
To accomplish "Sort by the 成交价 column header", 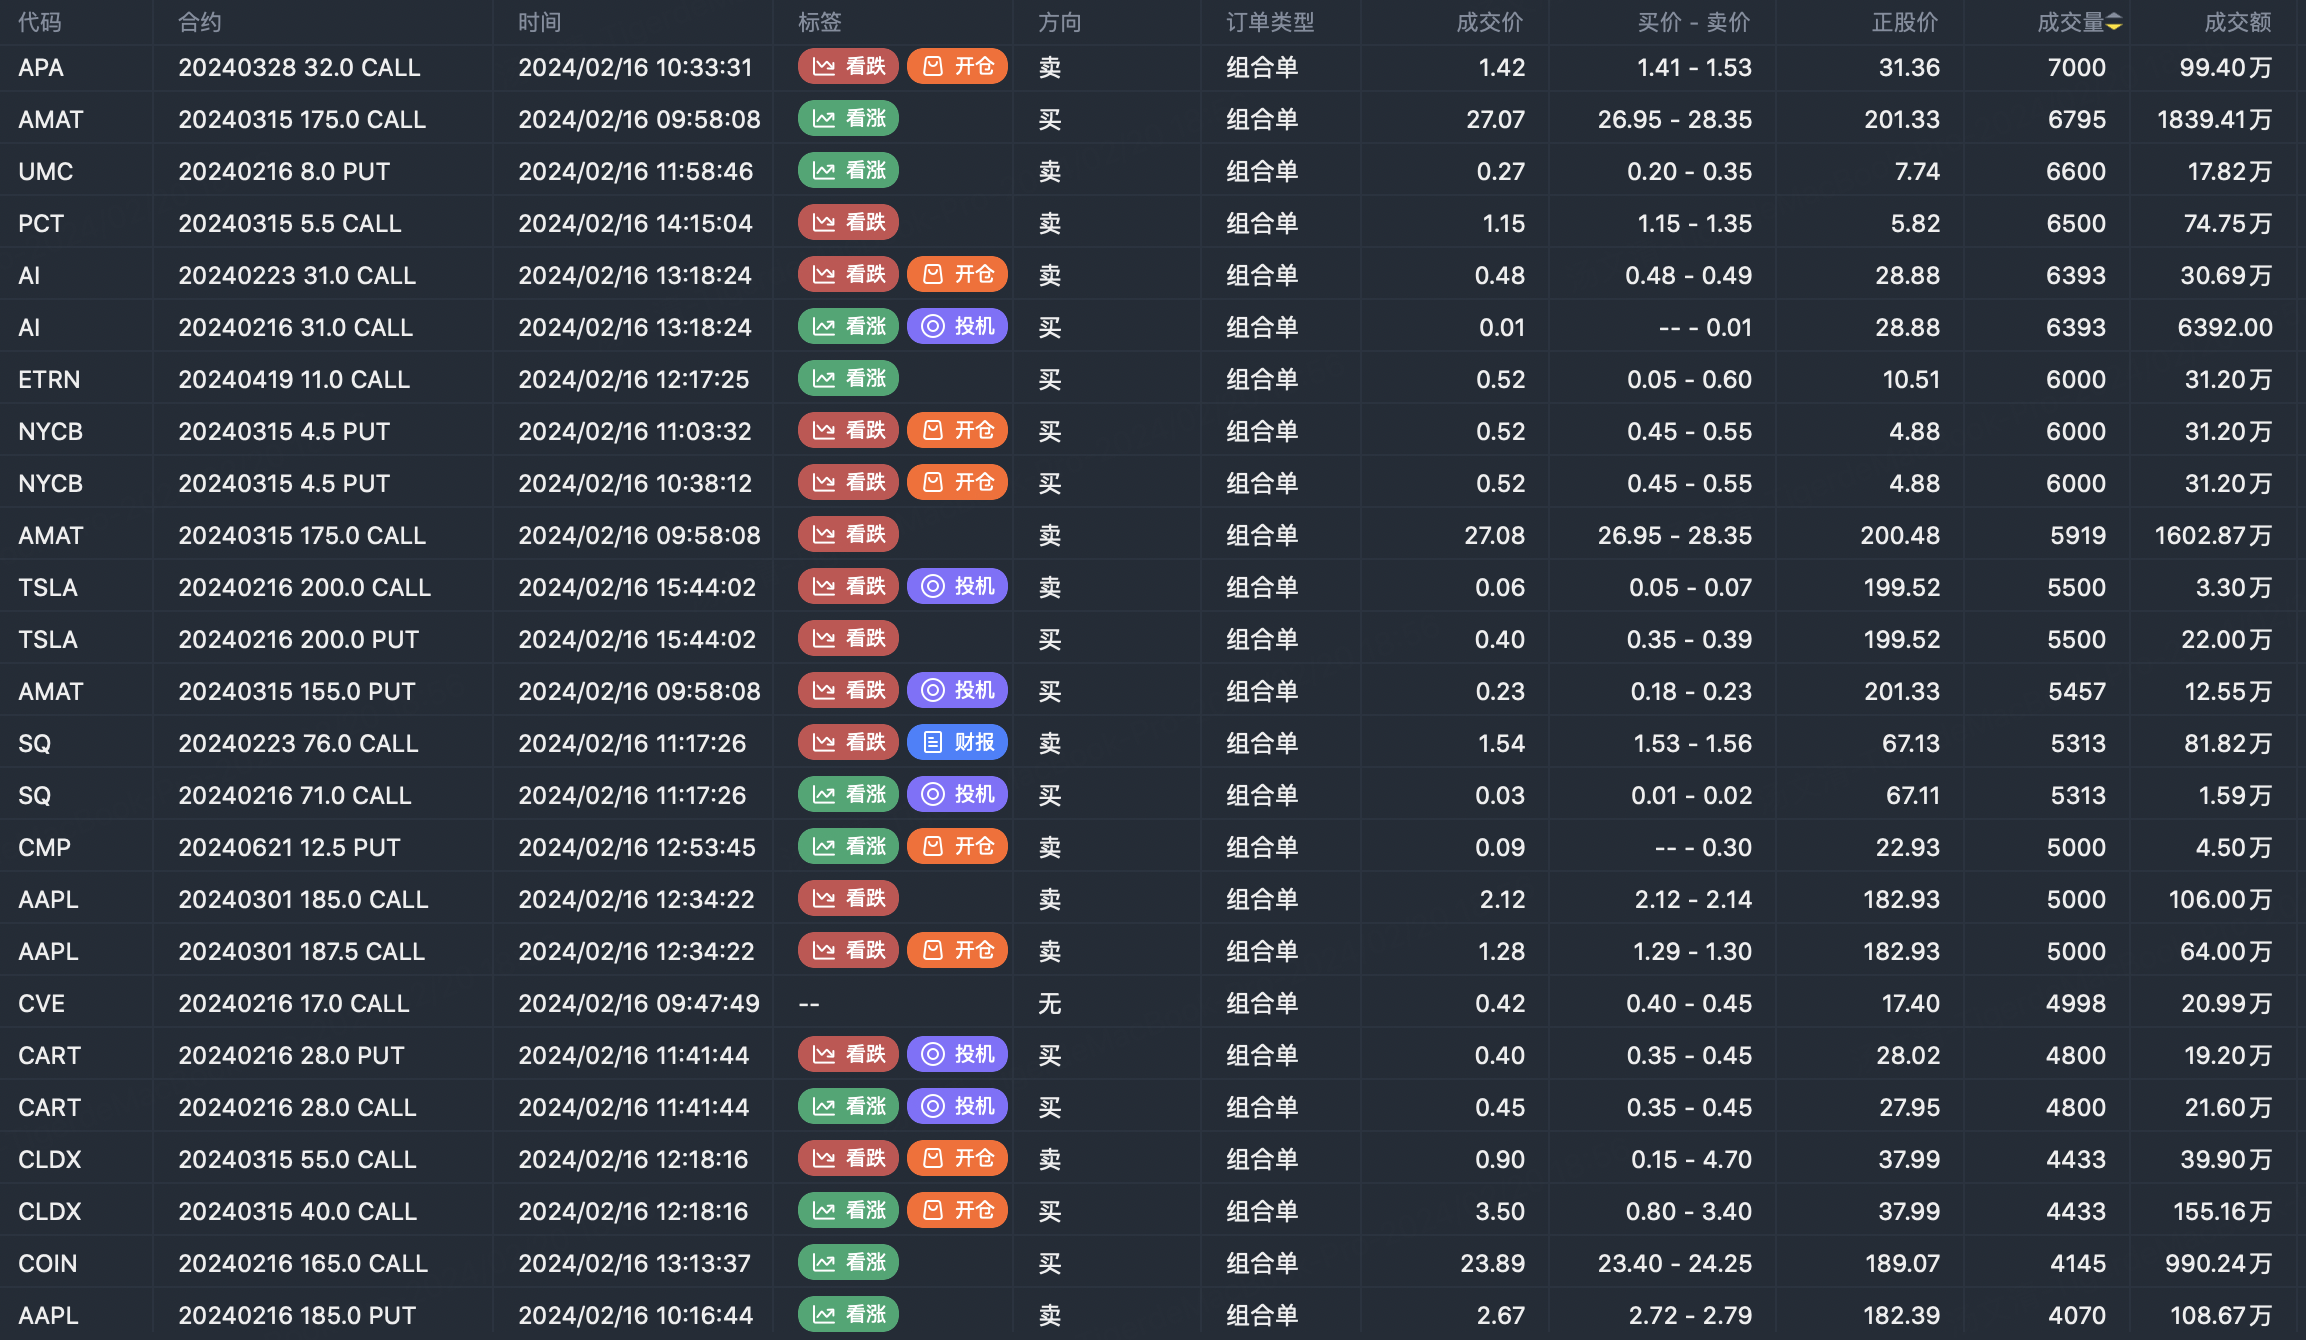I will 1489,23.
